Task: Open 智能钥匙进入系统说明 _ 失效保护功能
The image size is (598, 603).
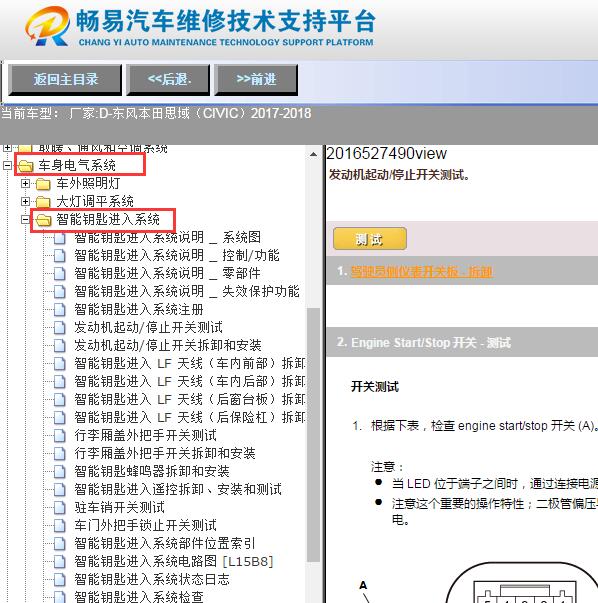Action: click(187, 292)
